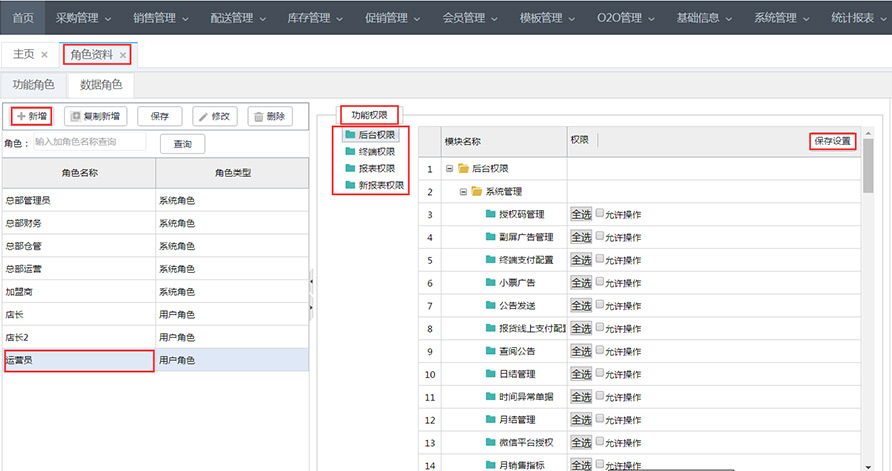Check 允许操作 for 月结管理
The image size is (892, 471).
pyautogui.click(x=600, y=418)
